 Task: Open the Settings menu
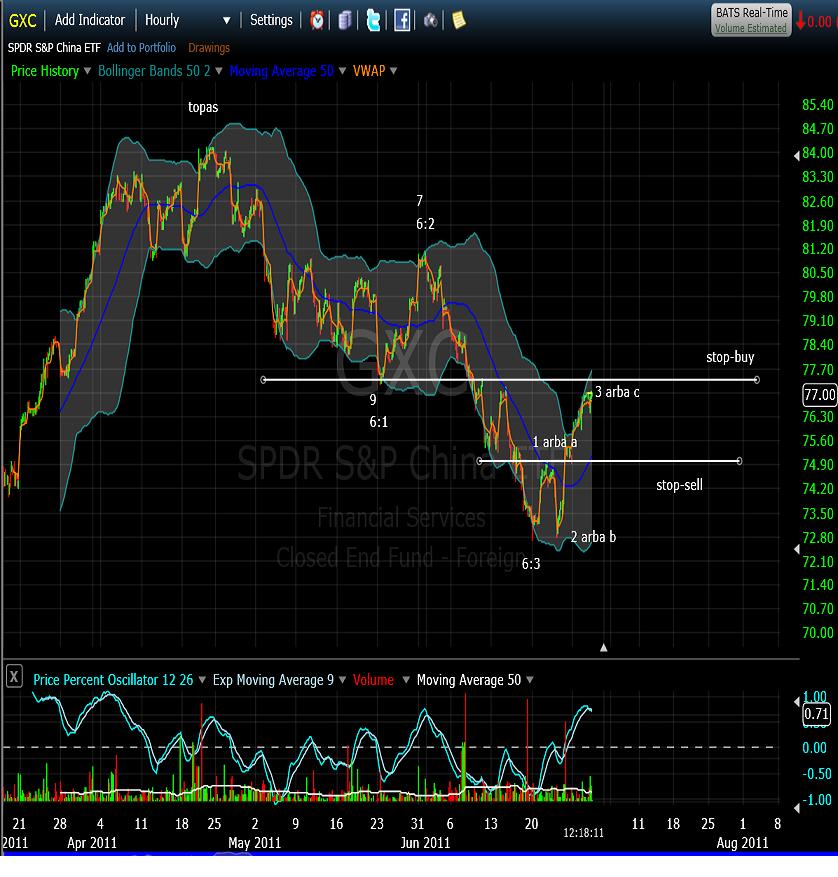pyautogui.click(x=271, y=20)
